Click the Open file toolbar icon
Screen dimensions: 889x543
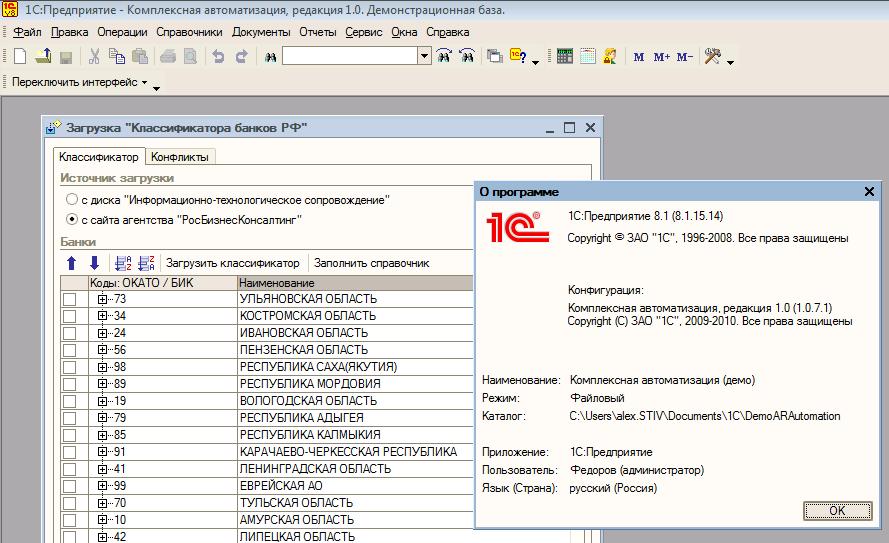coord(43,56)
